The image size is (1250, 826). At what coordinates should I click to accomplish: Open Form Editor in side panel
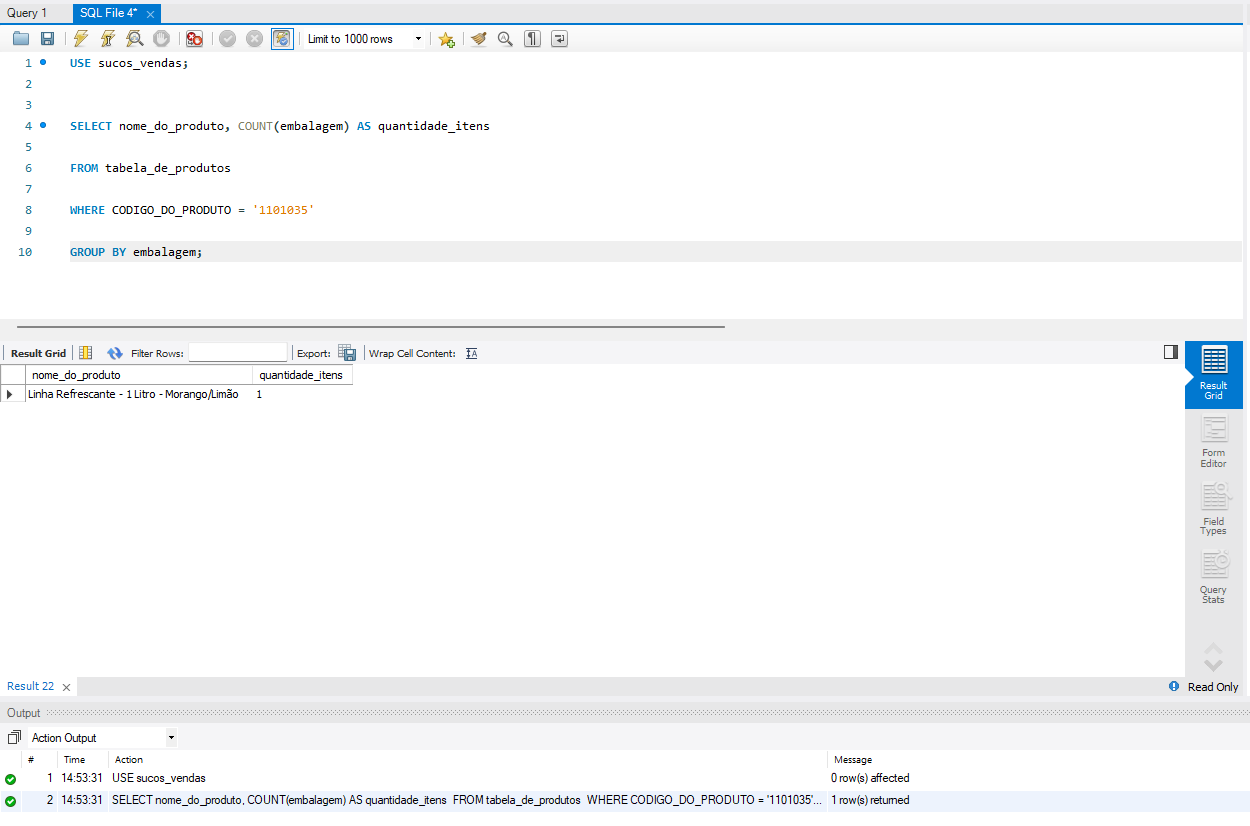pos(1214,442)
